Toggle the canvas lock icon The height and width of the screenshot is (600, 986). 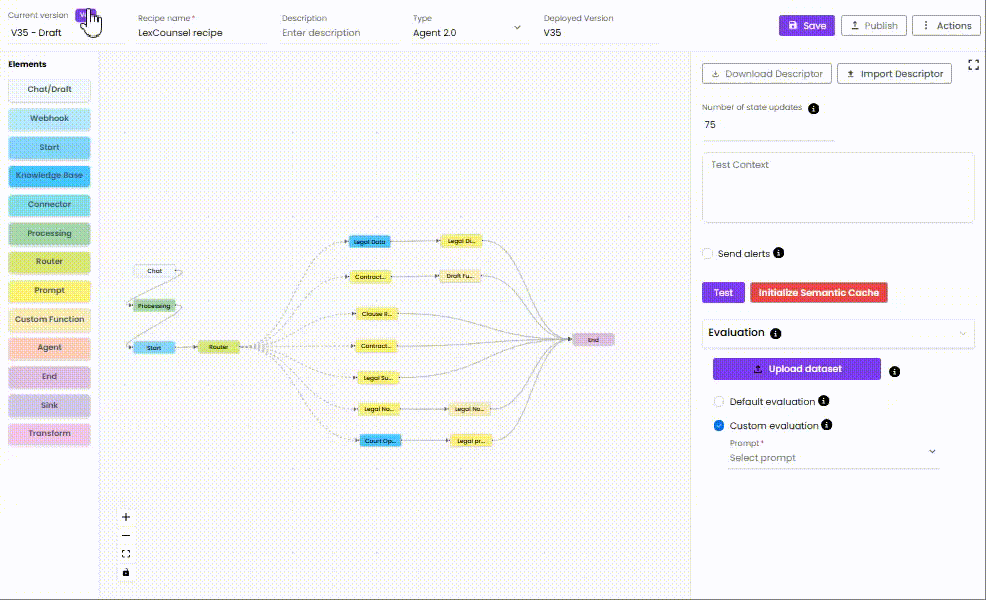tap(126, 573)
